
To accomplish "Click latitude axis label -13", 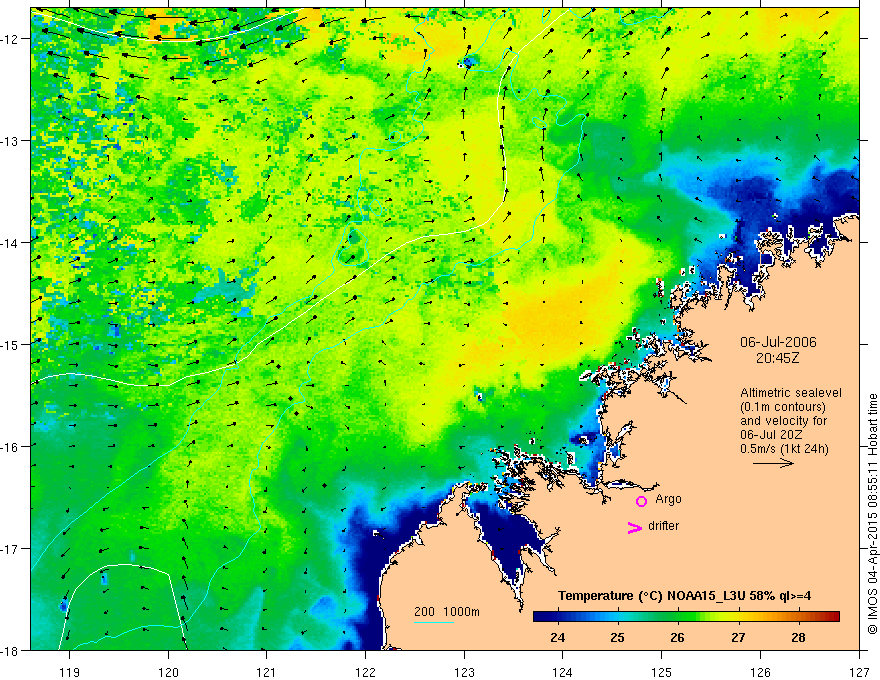I will [12, 141].
